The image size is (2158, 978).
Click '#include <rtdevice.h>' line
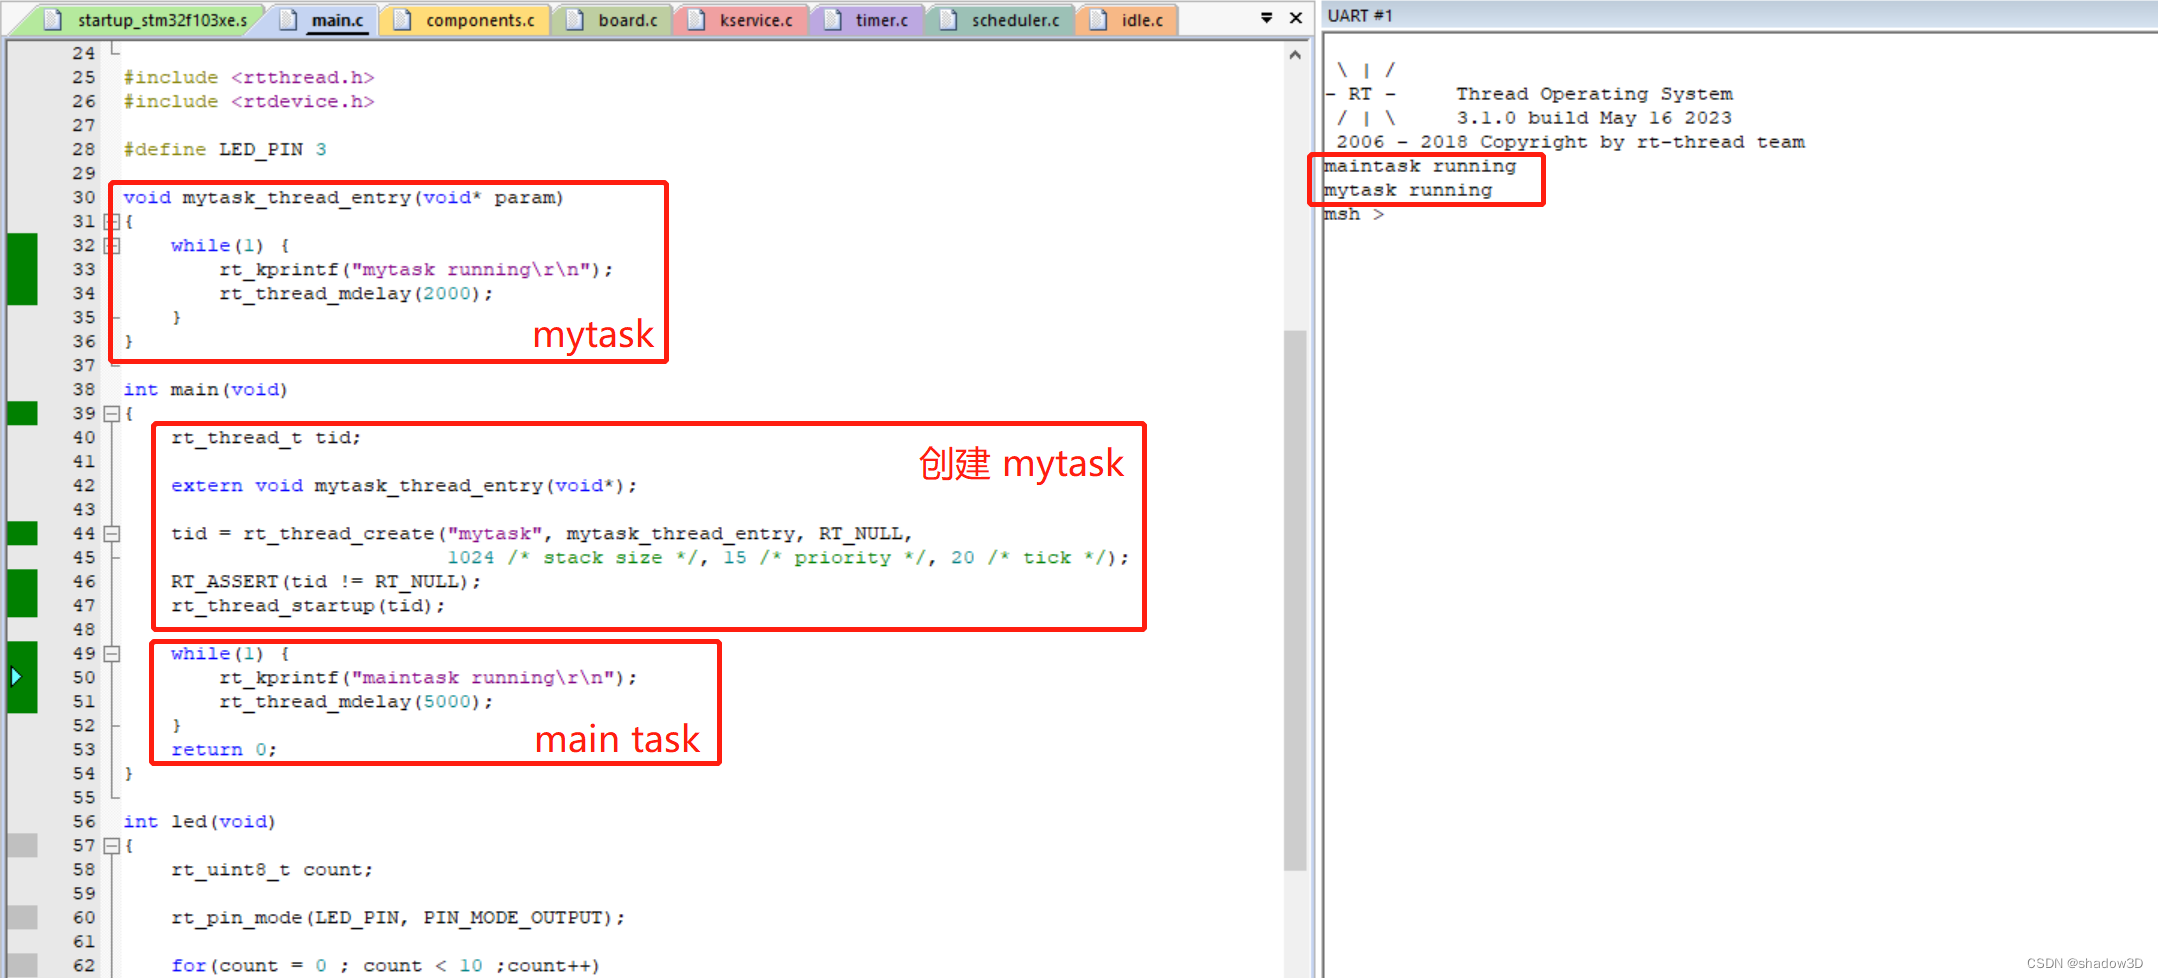point(249,102)
